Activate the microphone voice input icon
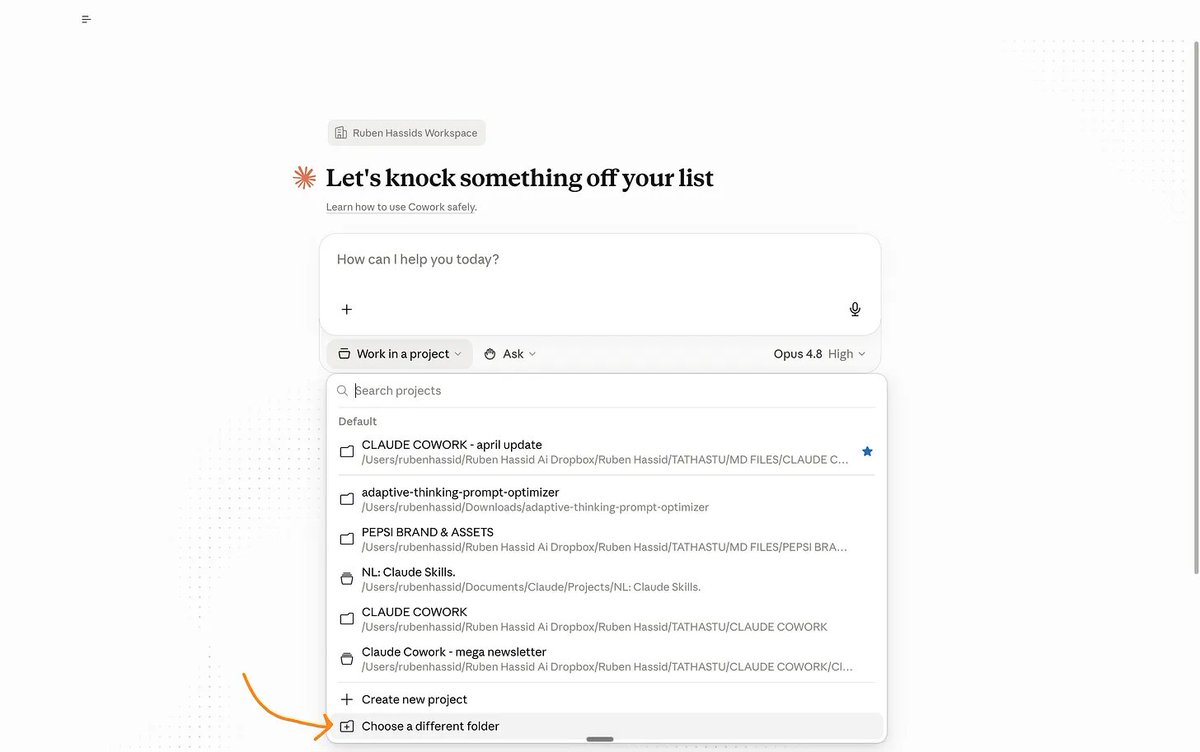 tap(855, 309)
